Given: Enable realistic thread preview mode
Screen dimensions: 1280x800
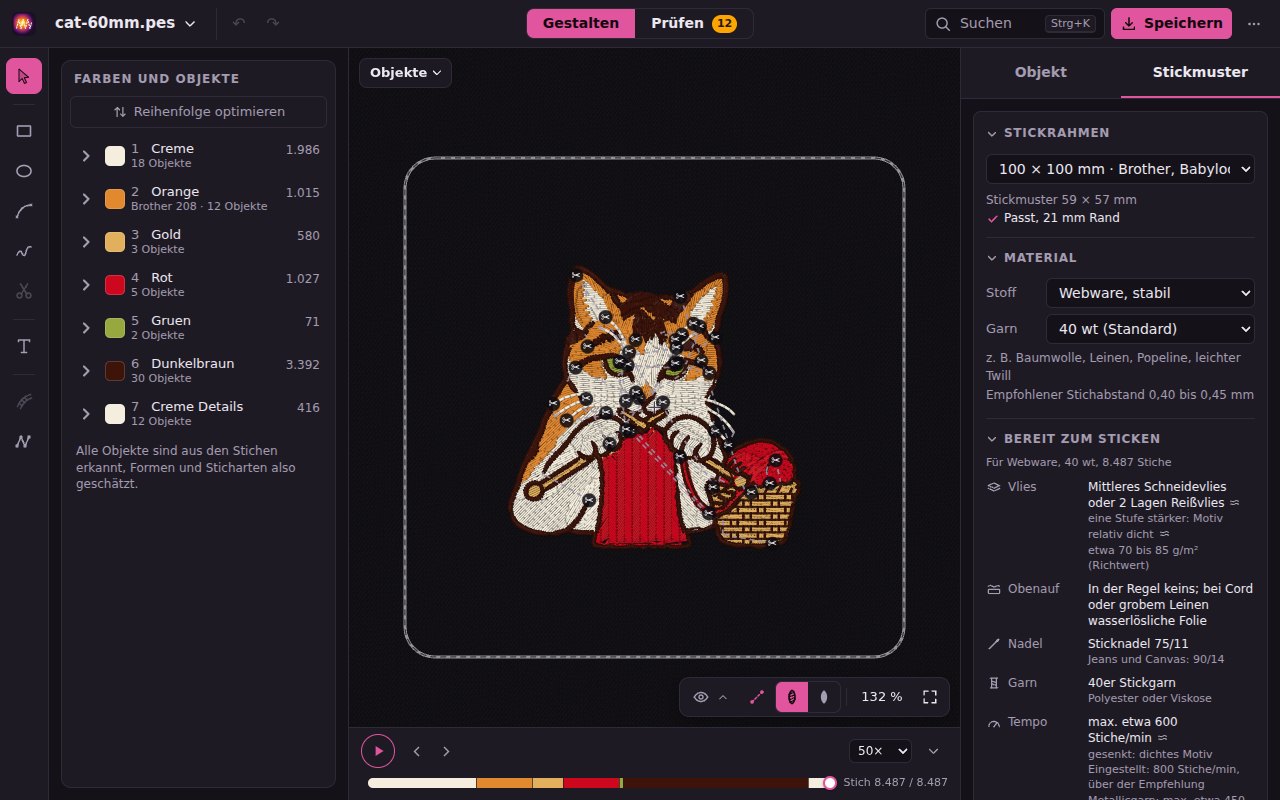Looking at the screenshot, I should coord(791,697).
